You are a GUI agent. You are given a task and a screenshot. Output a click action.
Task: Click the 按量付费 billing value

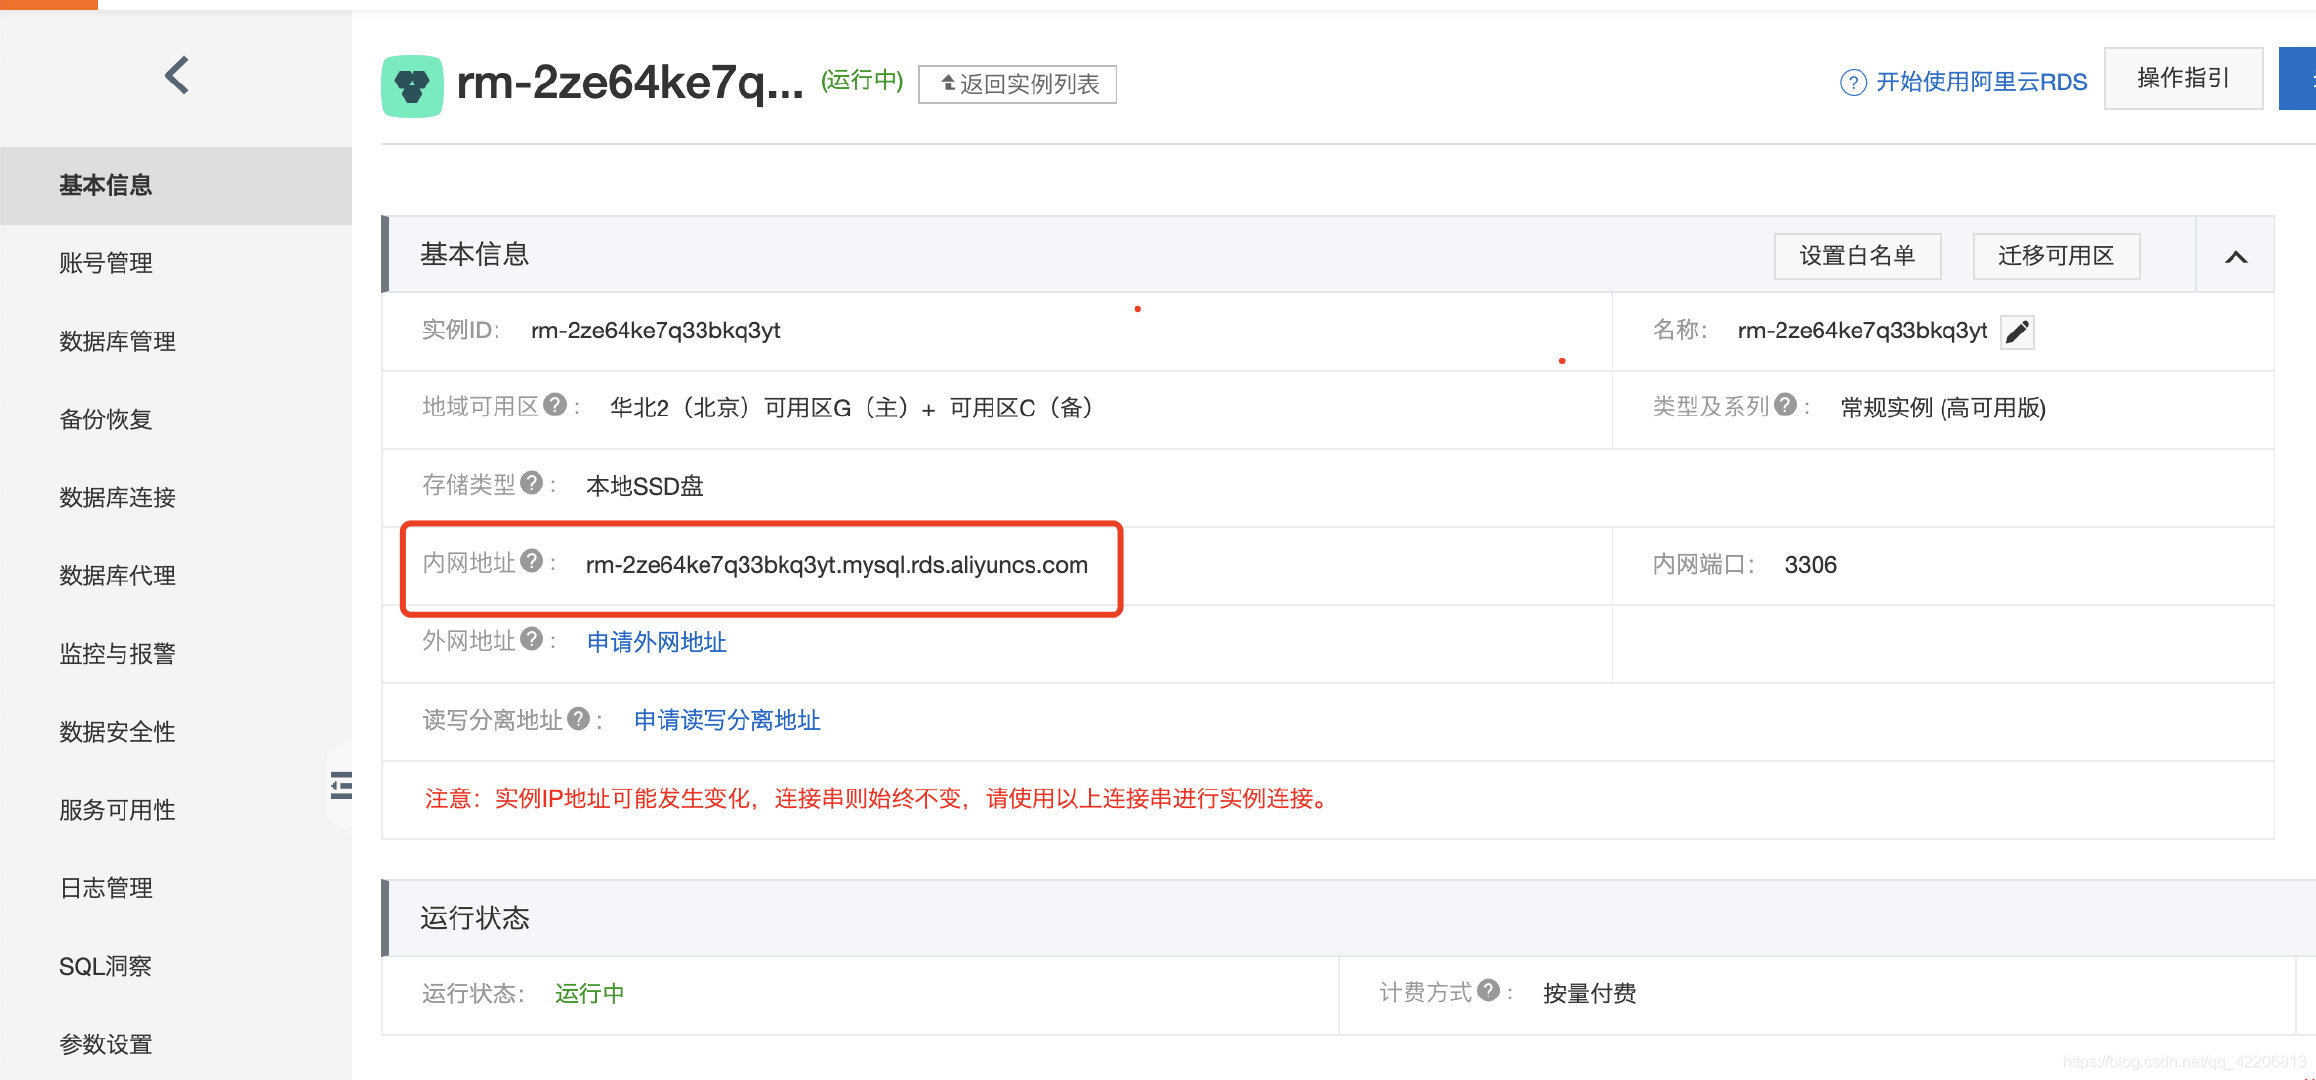1590,993
